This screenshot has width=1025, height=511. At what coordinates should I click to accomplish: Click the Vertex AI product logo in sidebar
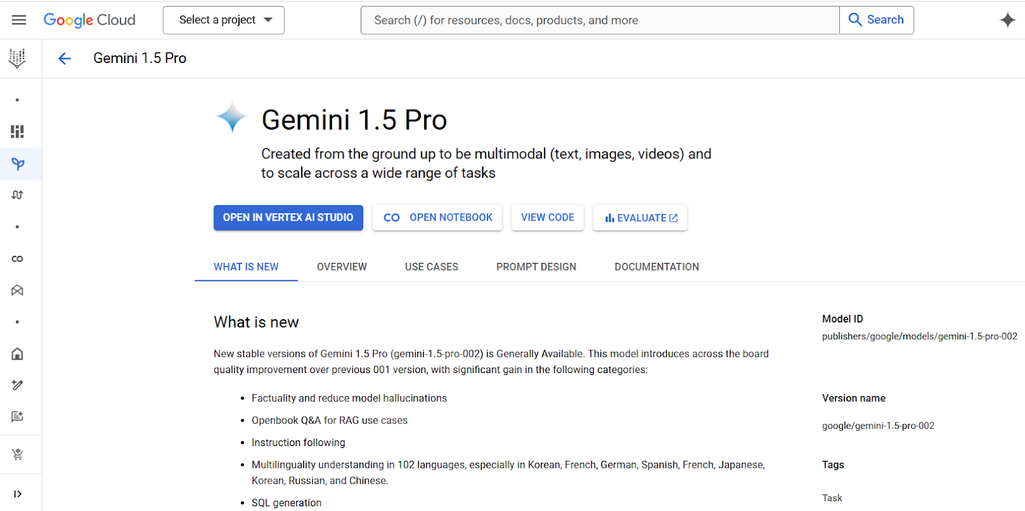pos(18,58)
